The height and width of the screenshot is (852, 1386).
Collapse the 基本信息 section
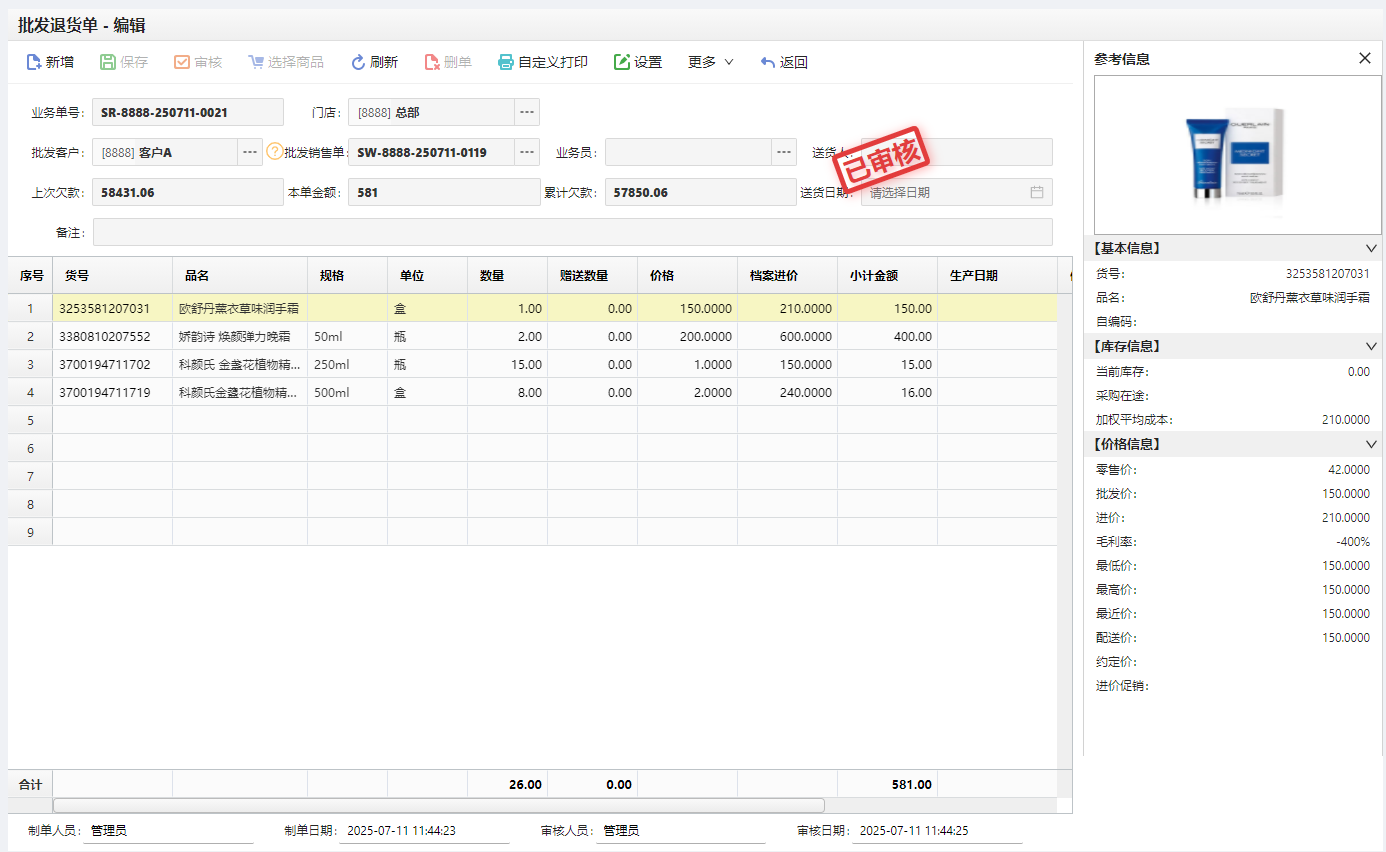point(1371,248)
